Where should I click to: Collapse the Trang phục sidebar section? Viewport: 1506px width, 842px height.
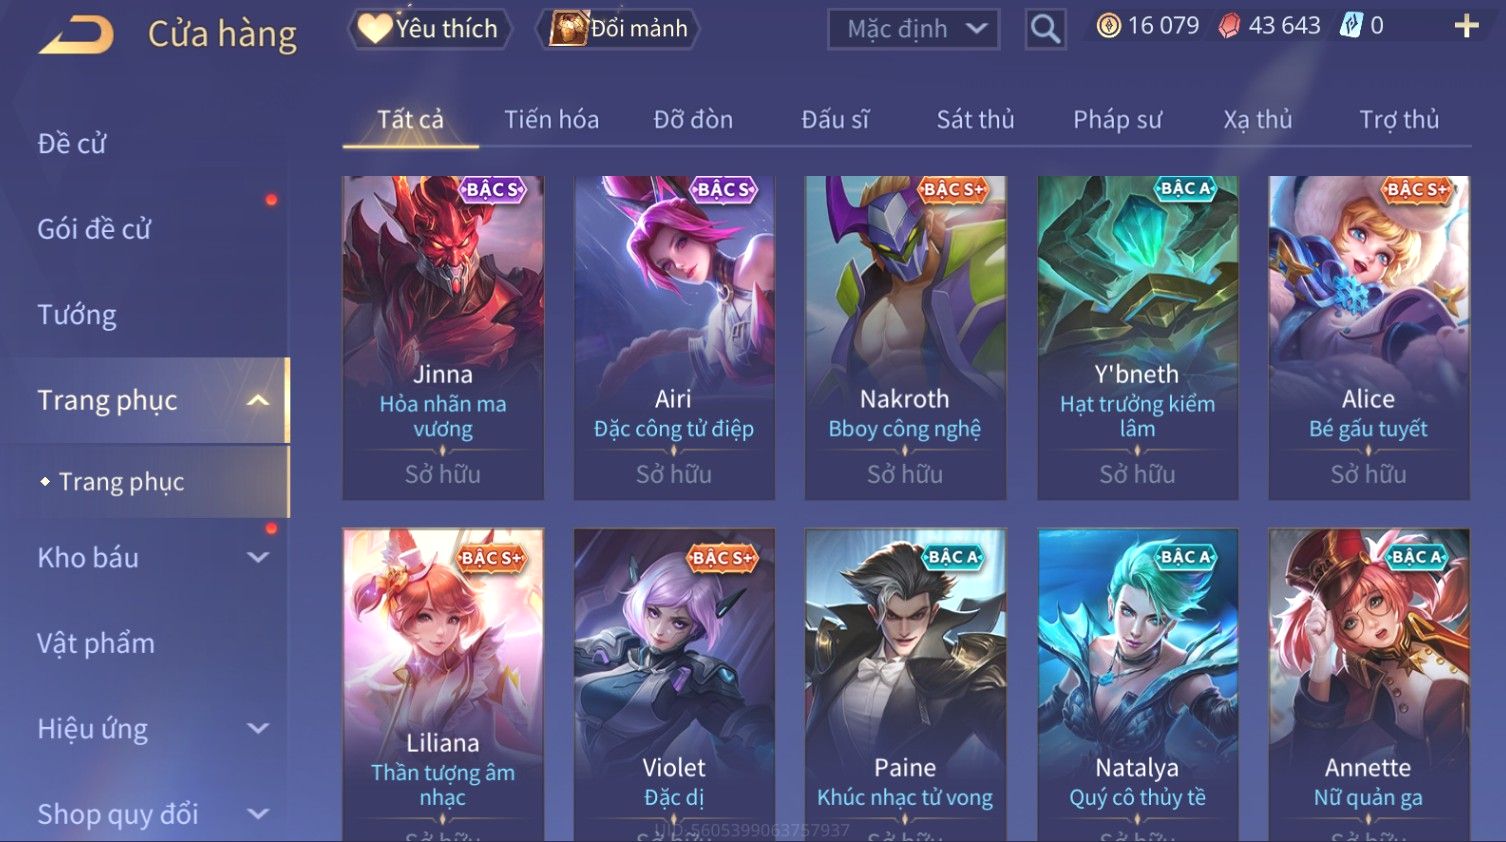(258, 401)
